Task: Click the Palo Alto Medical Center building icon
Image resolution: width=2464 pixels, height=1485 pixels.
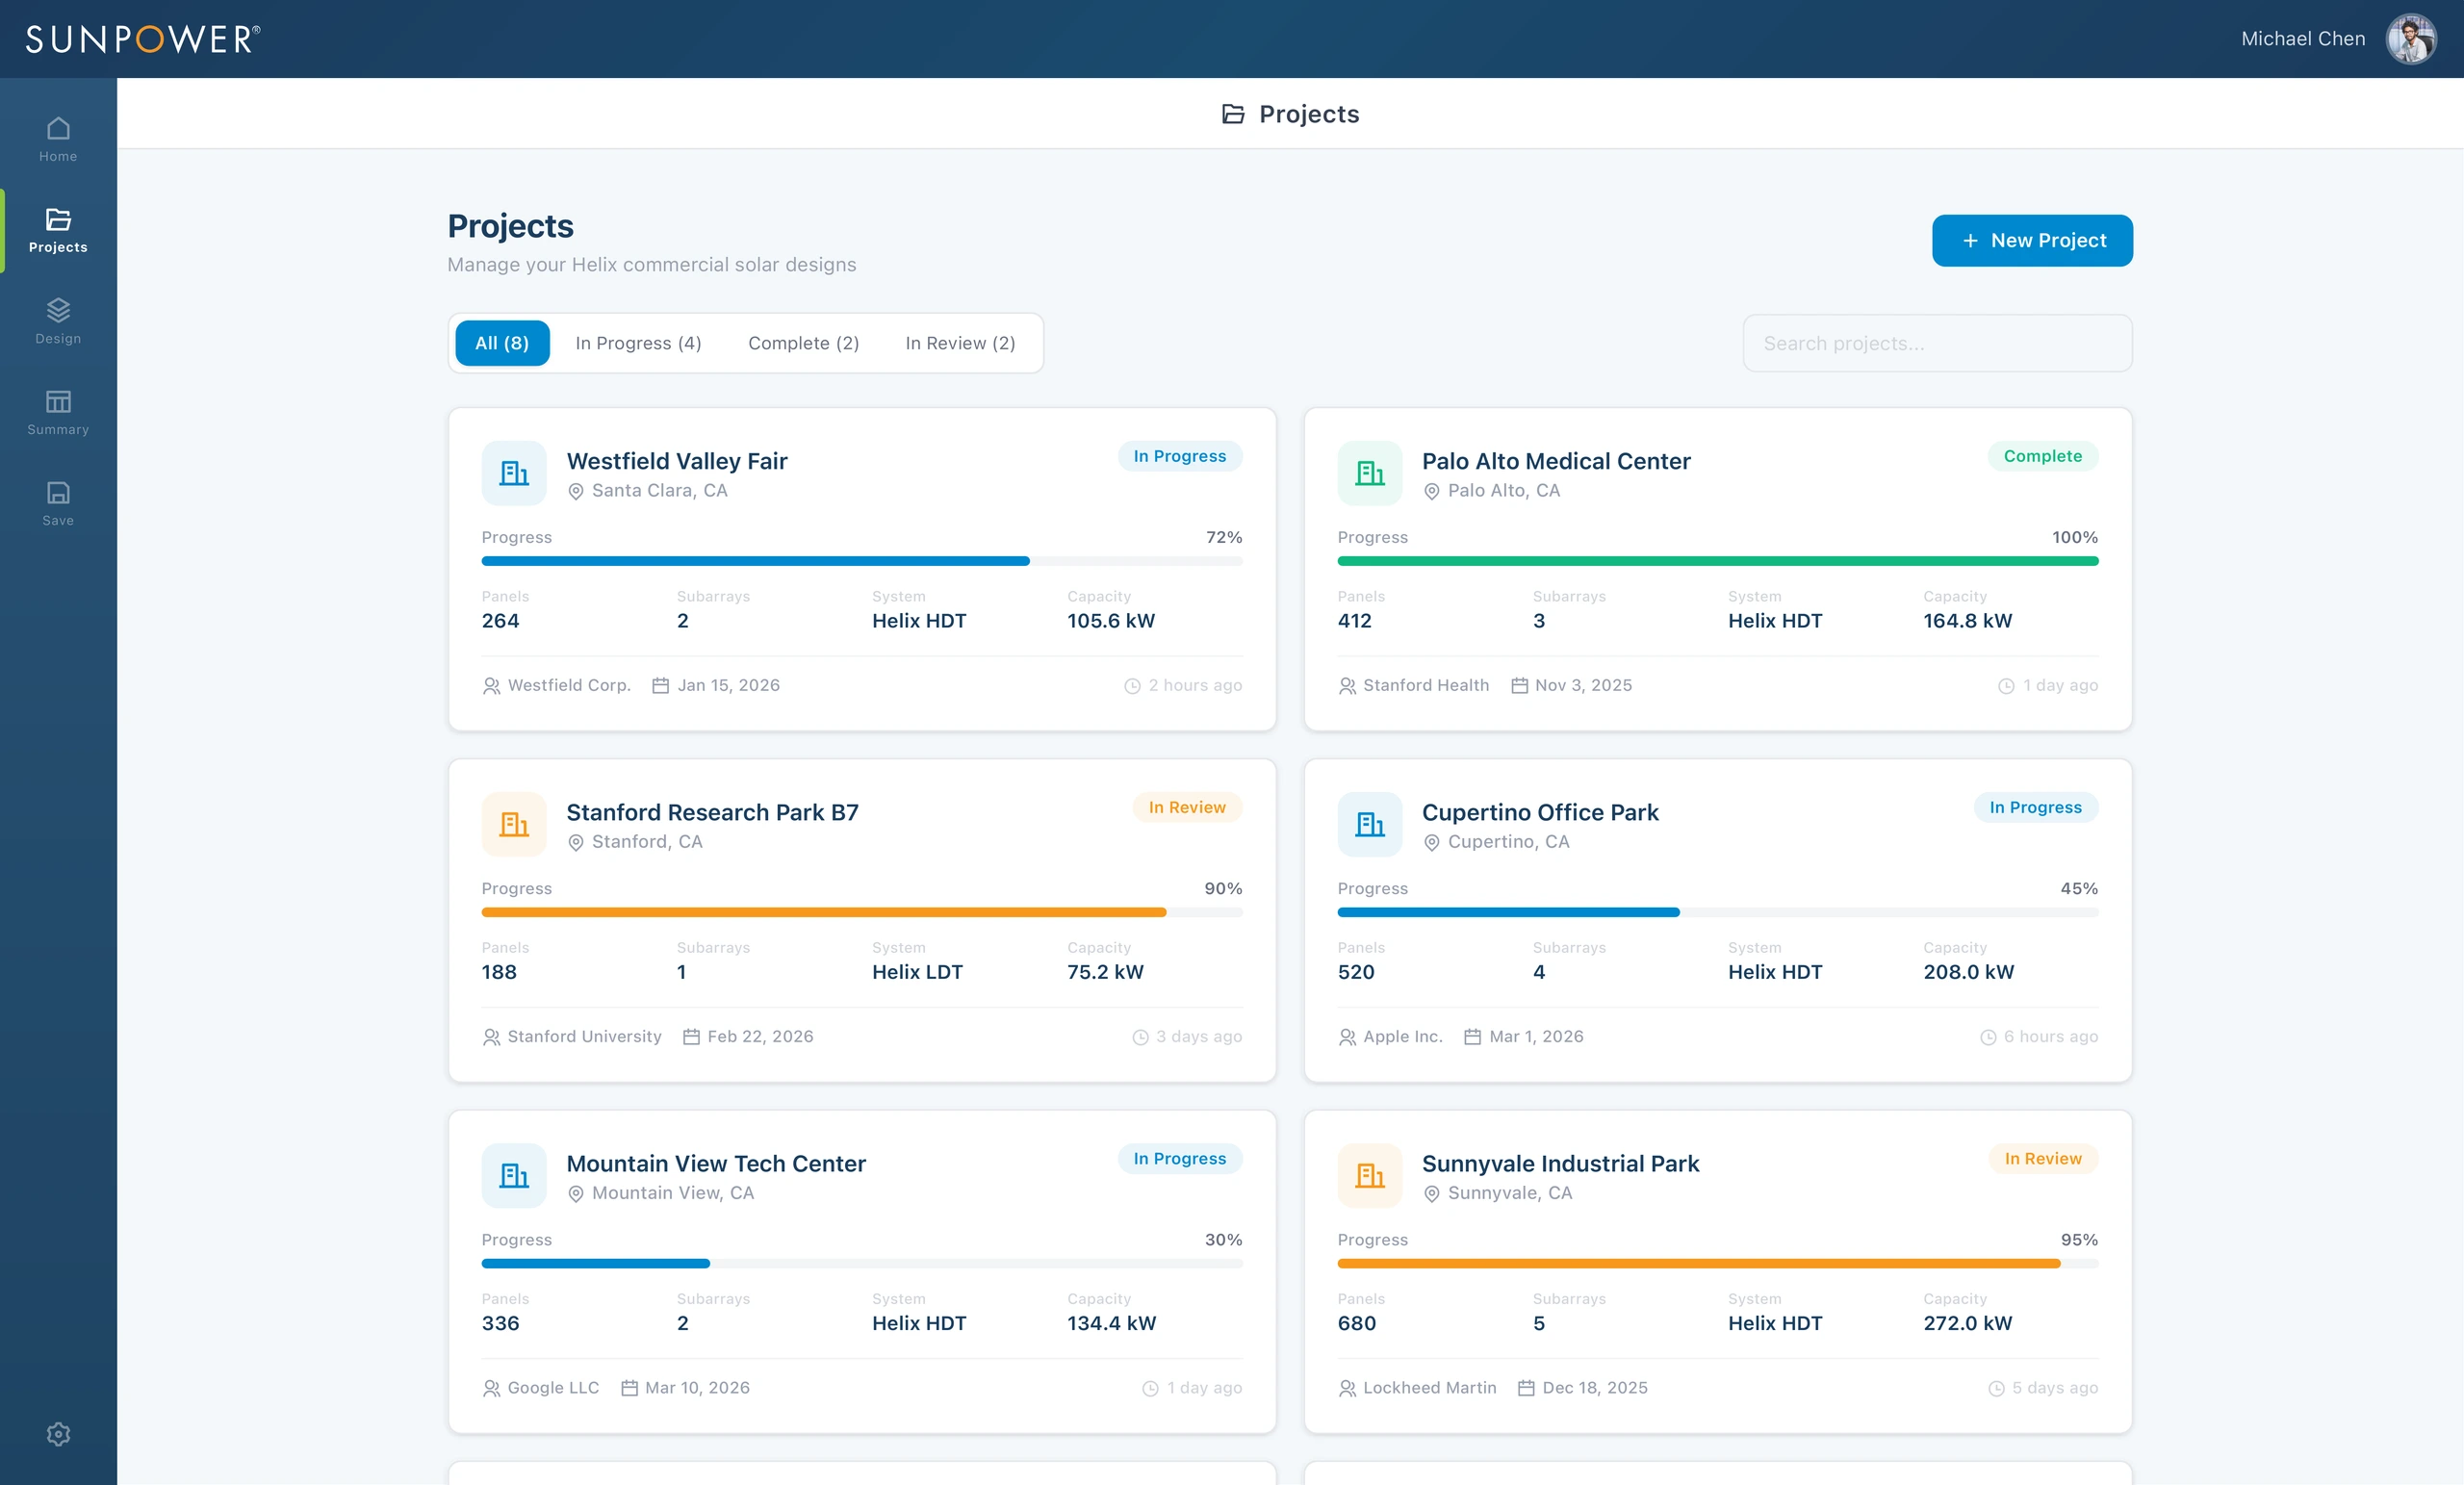Action: [x=1370, y=473]
